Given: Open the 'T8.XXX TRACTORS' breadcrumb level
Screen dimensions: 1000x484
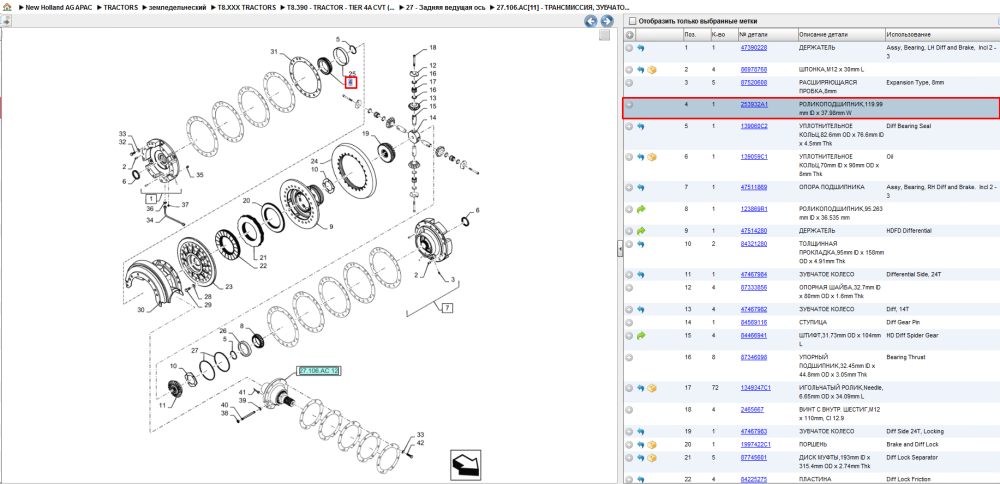Looking at the screenshot, I should 247,7.
